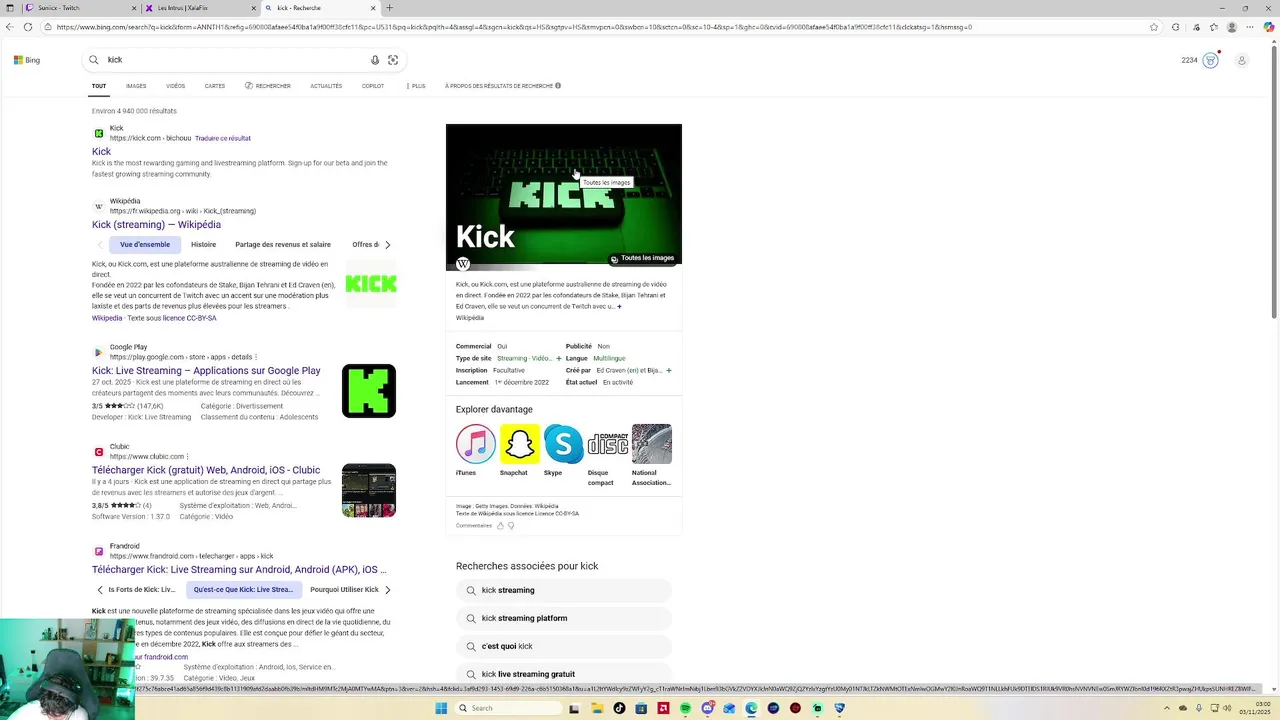The width and height of the screenshot is (1280, 720).
Task: Click Toutes les images button
Action: [642, 258]
